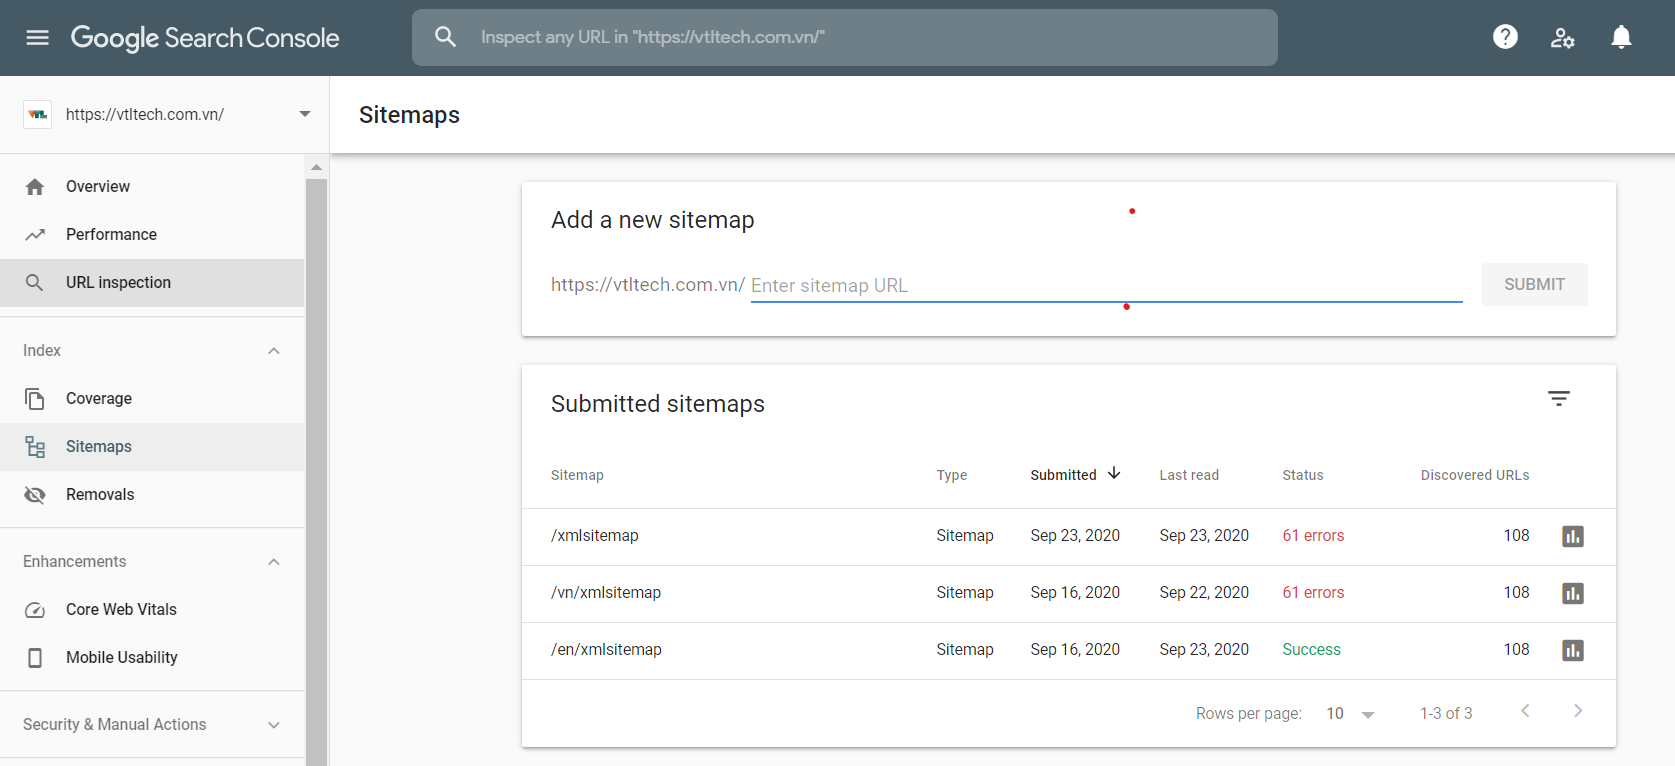1675x766 pixels.
Task: Open filter icon for Submitted sitemaps
Action: [x=1559, y=398]
